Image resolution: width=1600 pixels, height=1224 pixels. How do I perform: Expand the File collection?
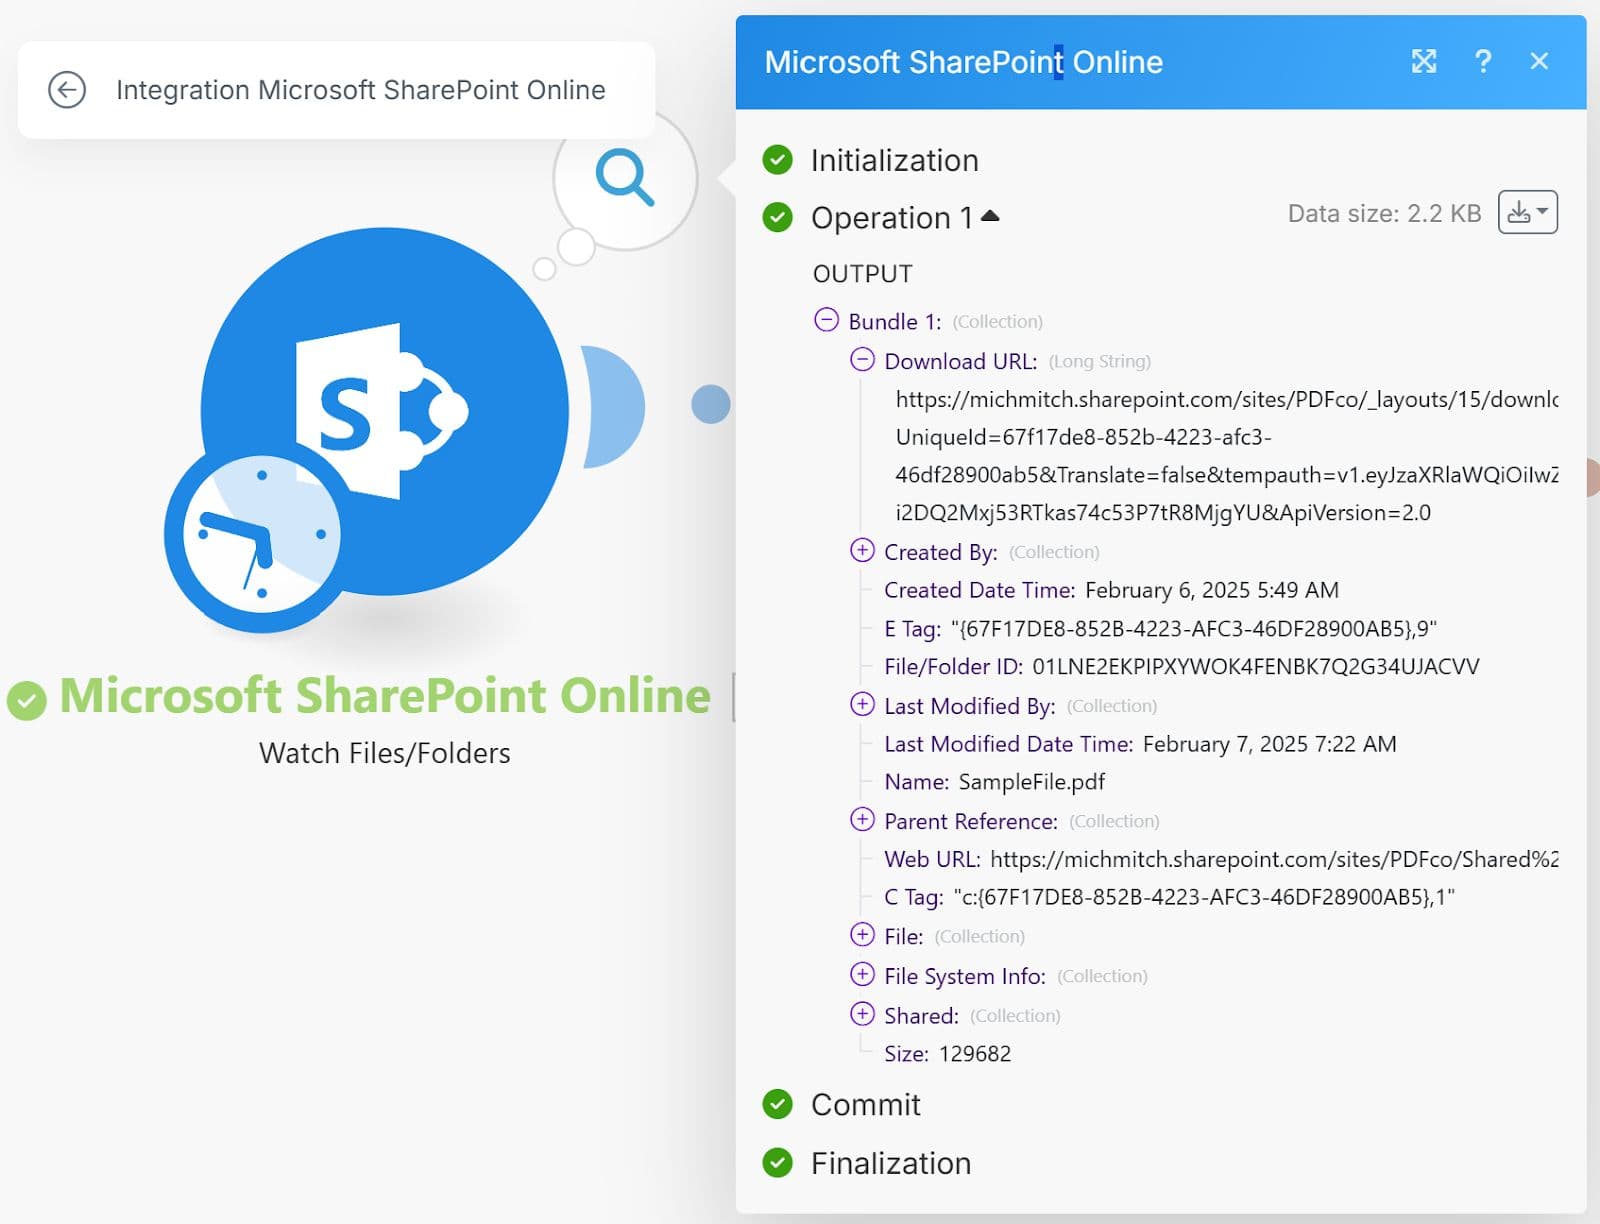(862, 935)
